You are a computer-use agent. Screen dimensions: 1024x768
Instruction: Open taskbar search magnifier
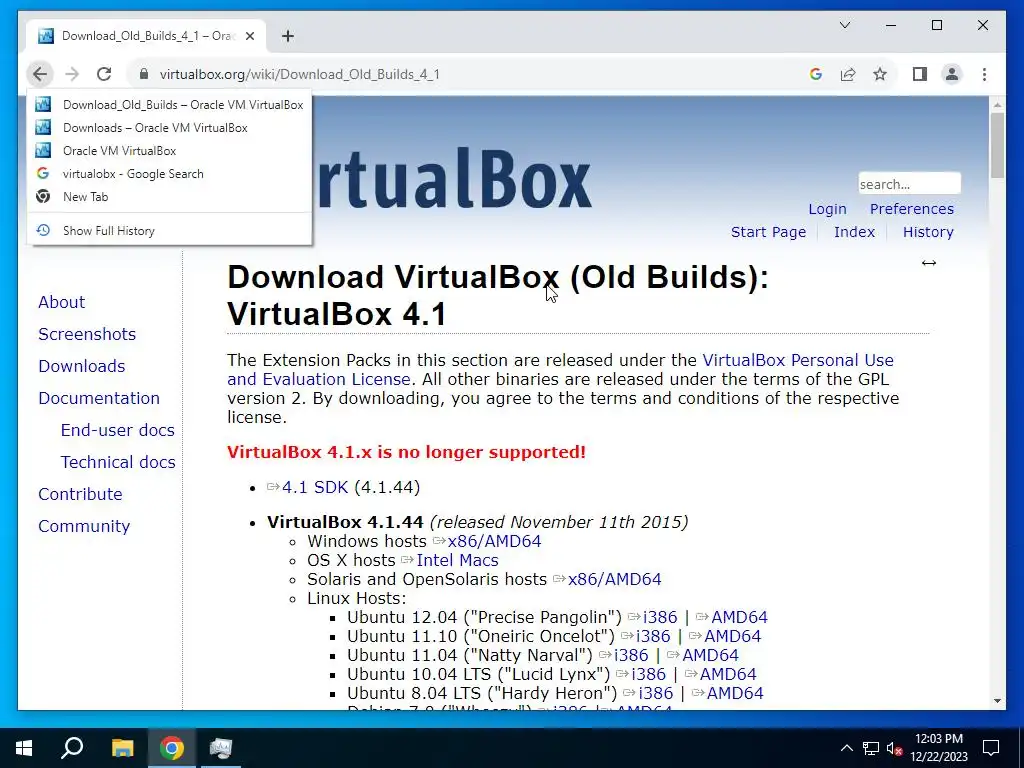[72, 748]
